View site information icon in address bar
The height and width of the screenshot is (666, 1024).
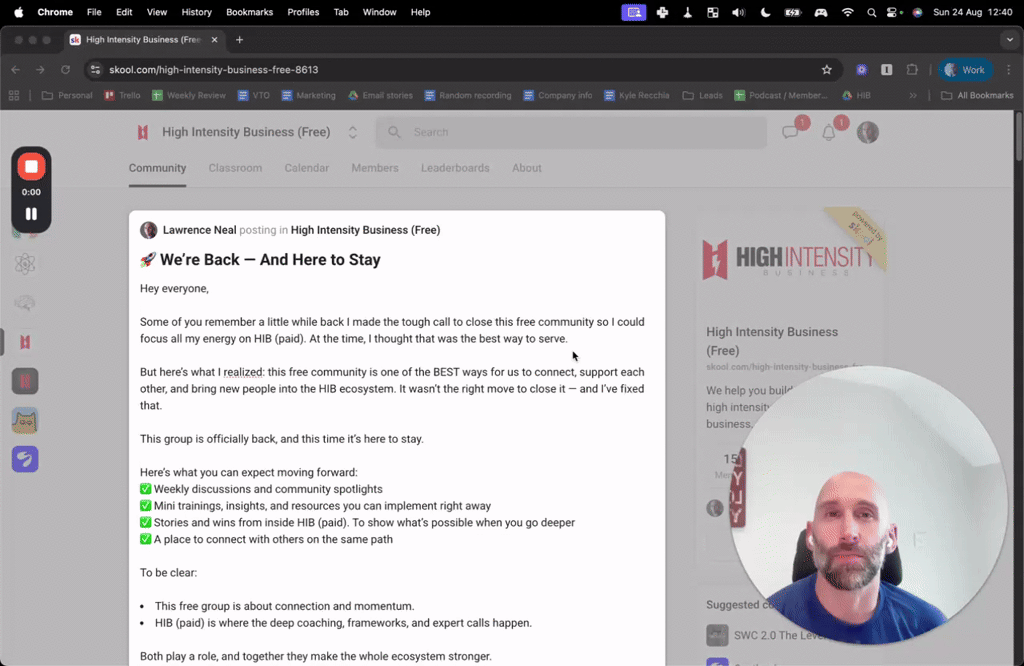[x=95, y=70]
